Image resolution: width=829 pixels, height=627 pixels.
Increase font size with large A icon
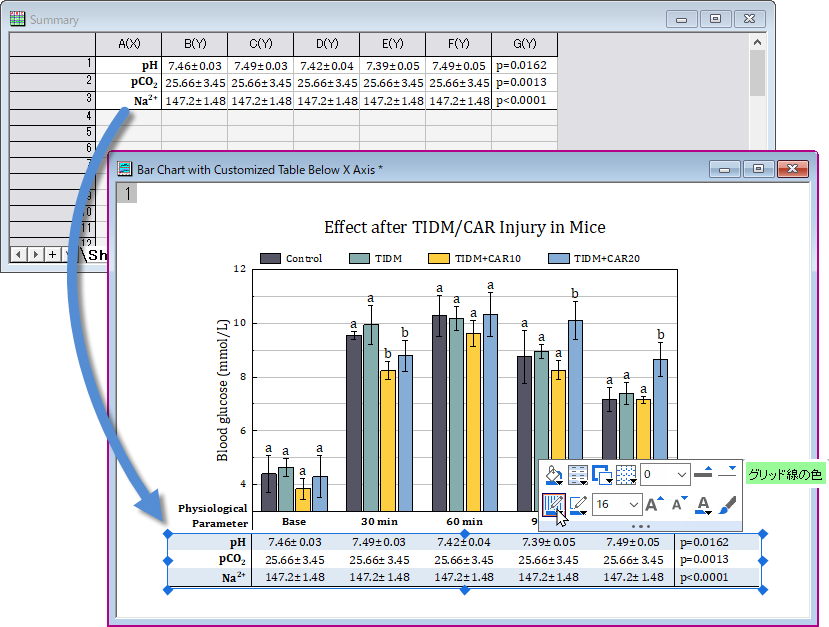point(655,504)
